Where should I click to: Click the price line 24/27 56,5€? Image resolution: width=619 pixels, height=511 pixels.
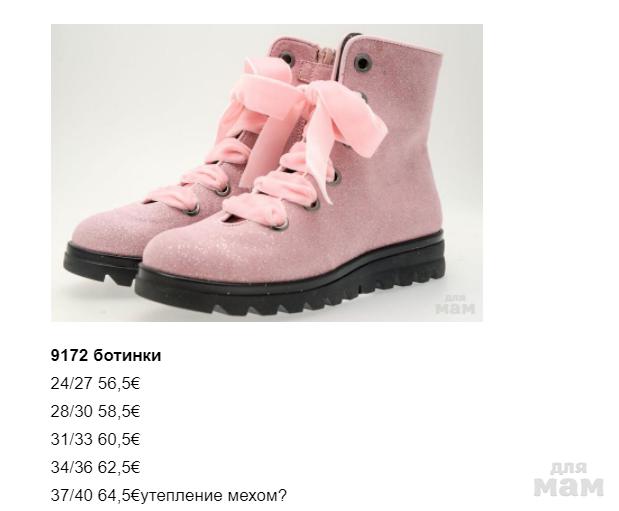pos(95,383)
